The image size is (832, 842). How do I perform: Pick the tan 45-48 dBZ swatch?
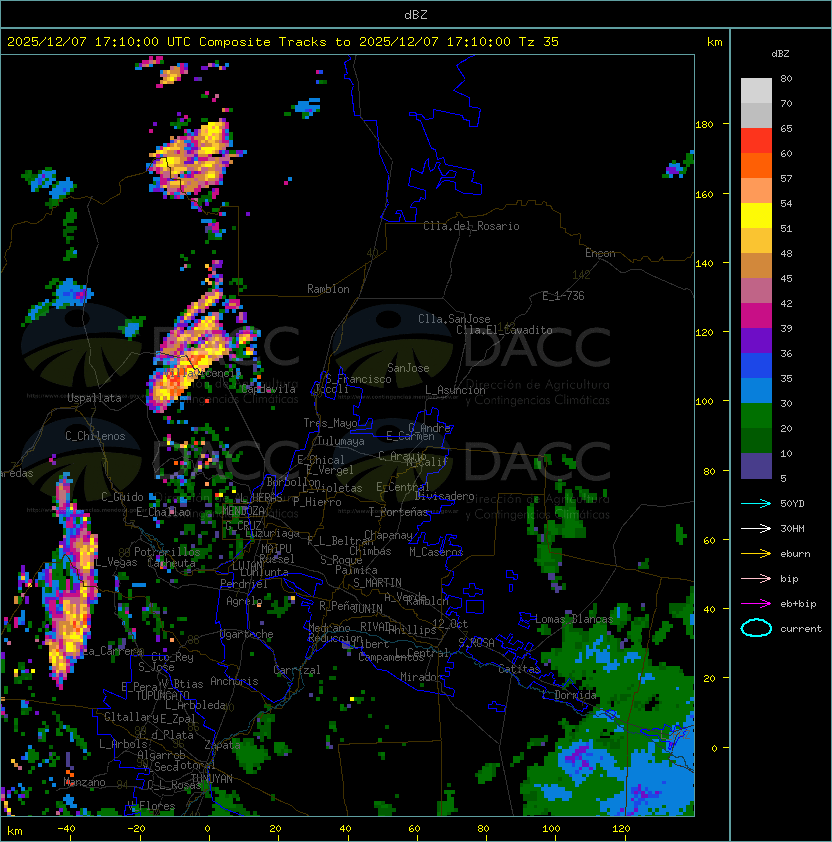click(x=756, y=266)
